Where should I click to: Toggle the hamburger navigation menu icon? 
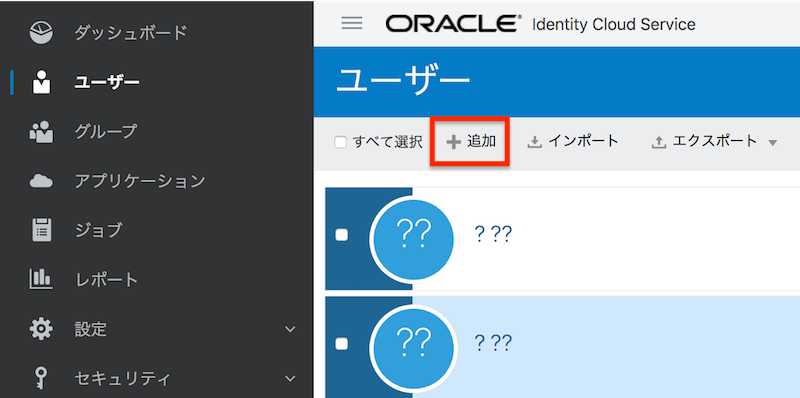click(x=352, y=23)
